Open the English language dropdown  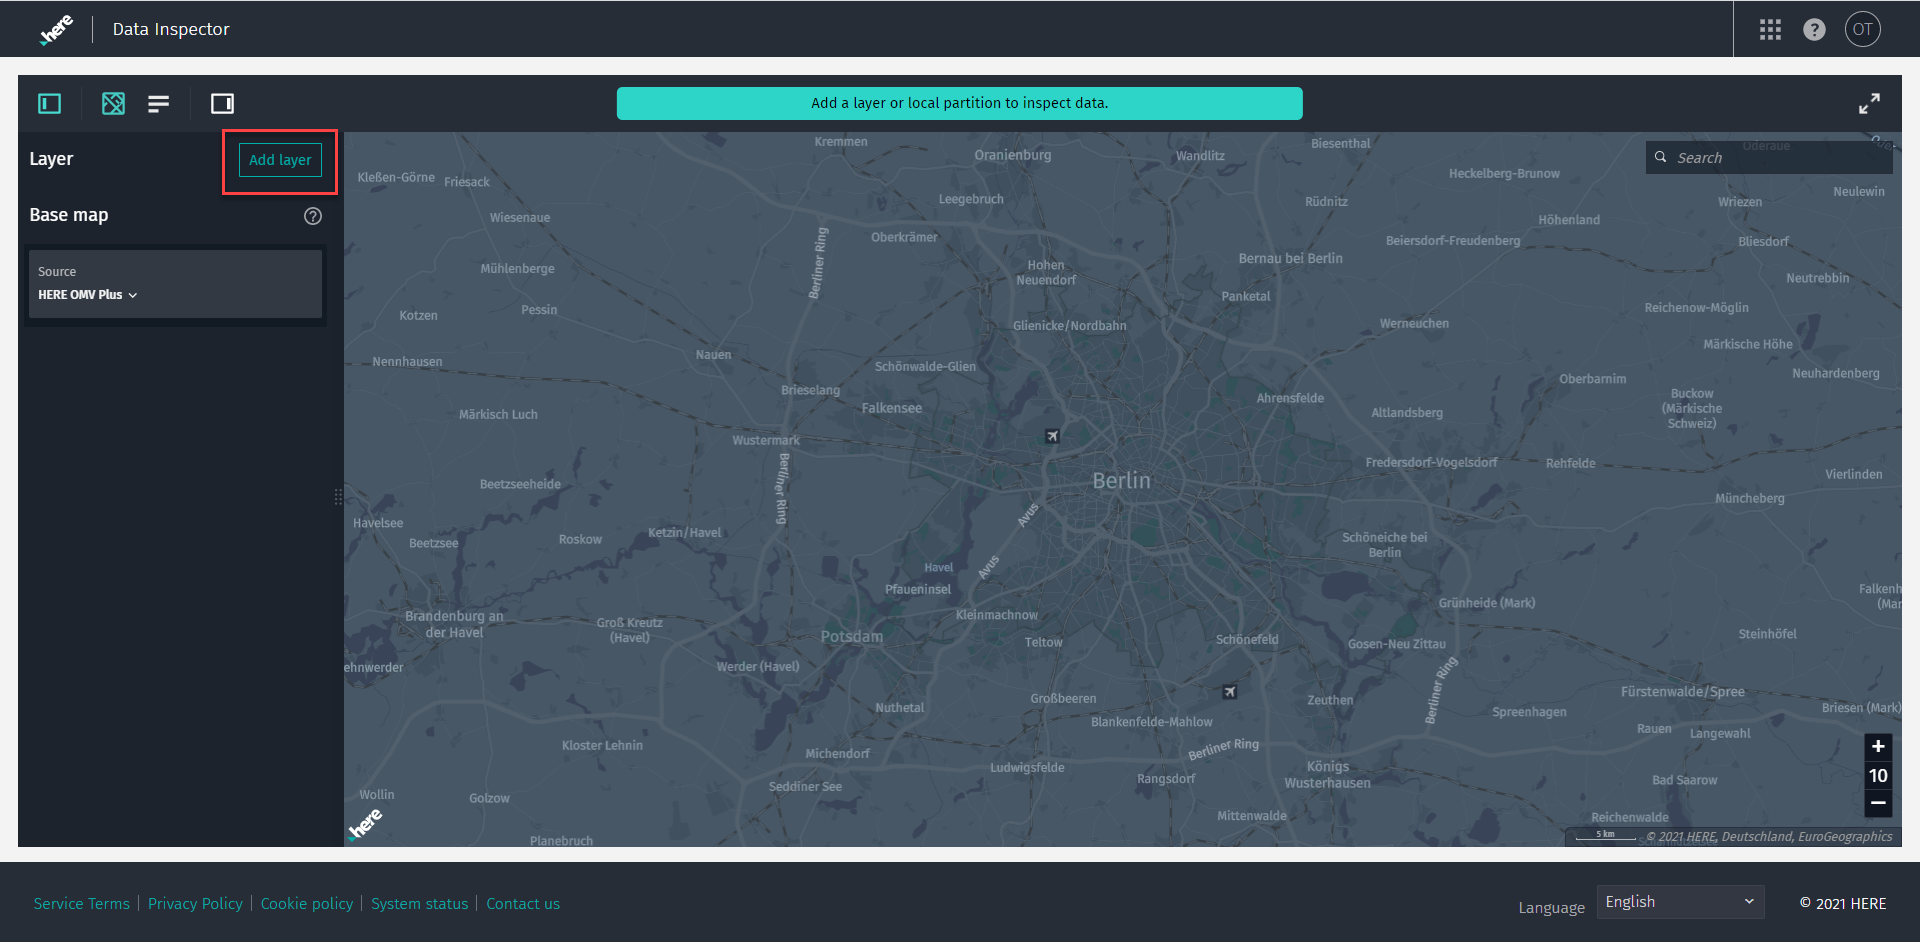click(x=1680, y=902)
